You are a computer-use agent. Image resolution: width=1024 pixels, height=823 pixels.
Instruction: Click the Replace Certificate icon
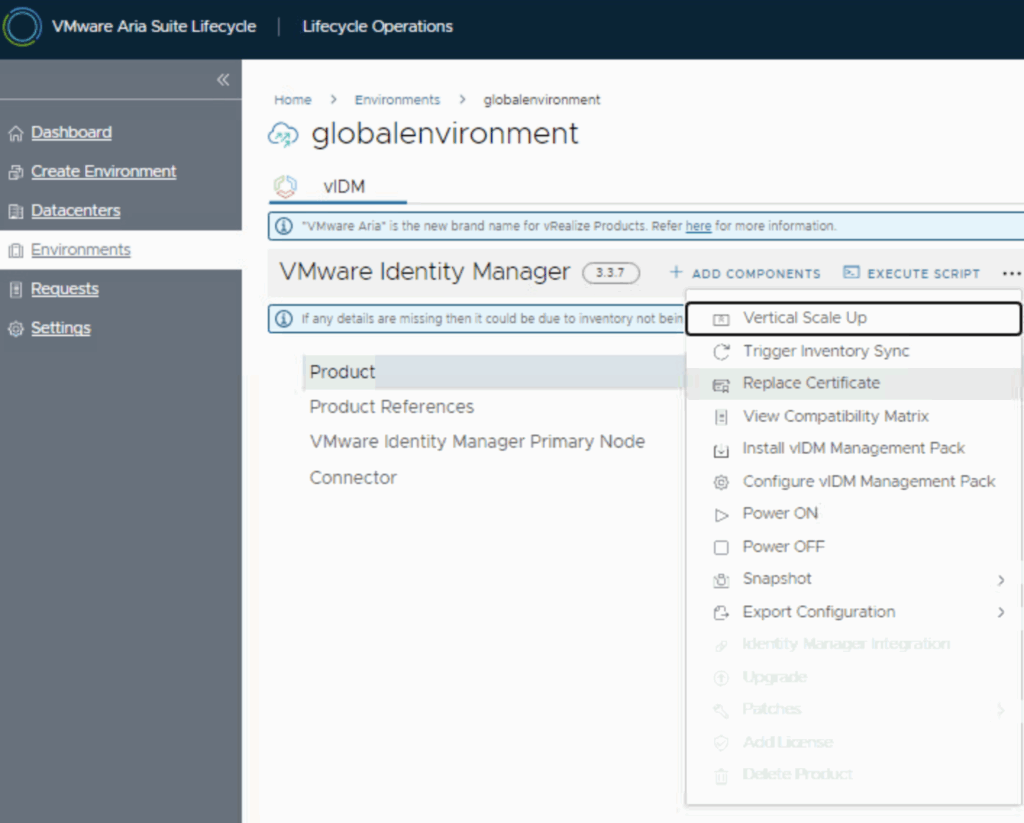[721, 384]
